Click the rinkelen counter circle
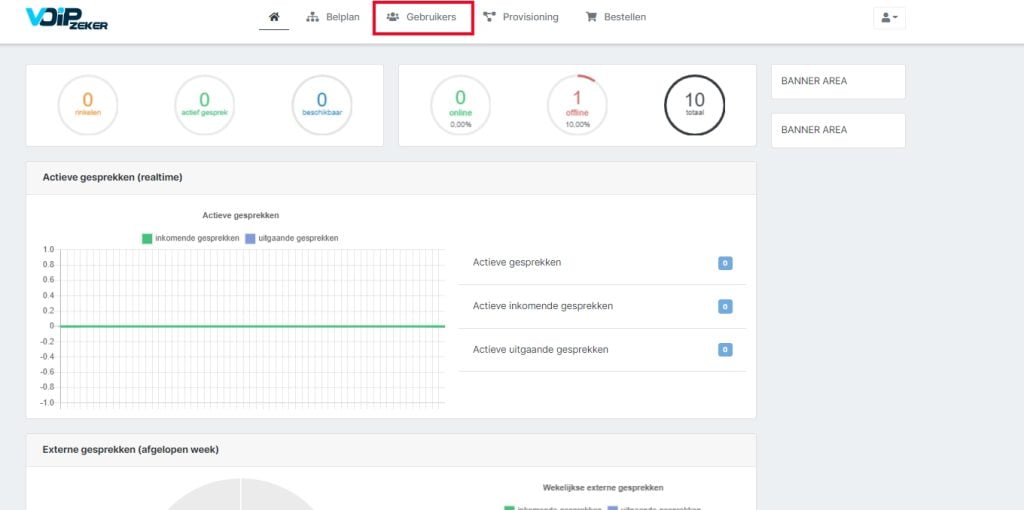This screenshot has width=1024, height=510. coord(88,105)
